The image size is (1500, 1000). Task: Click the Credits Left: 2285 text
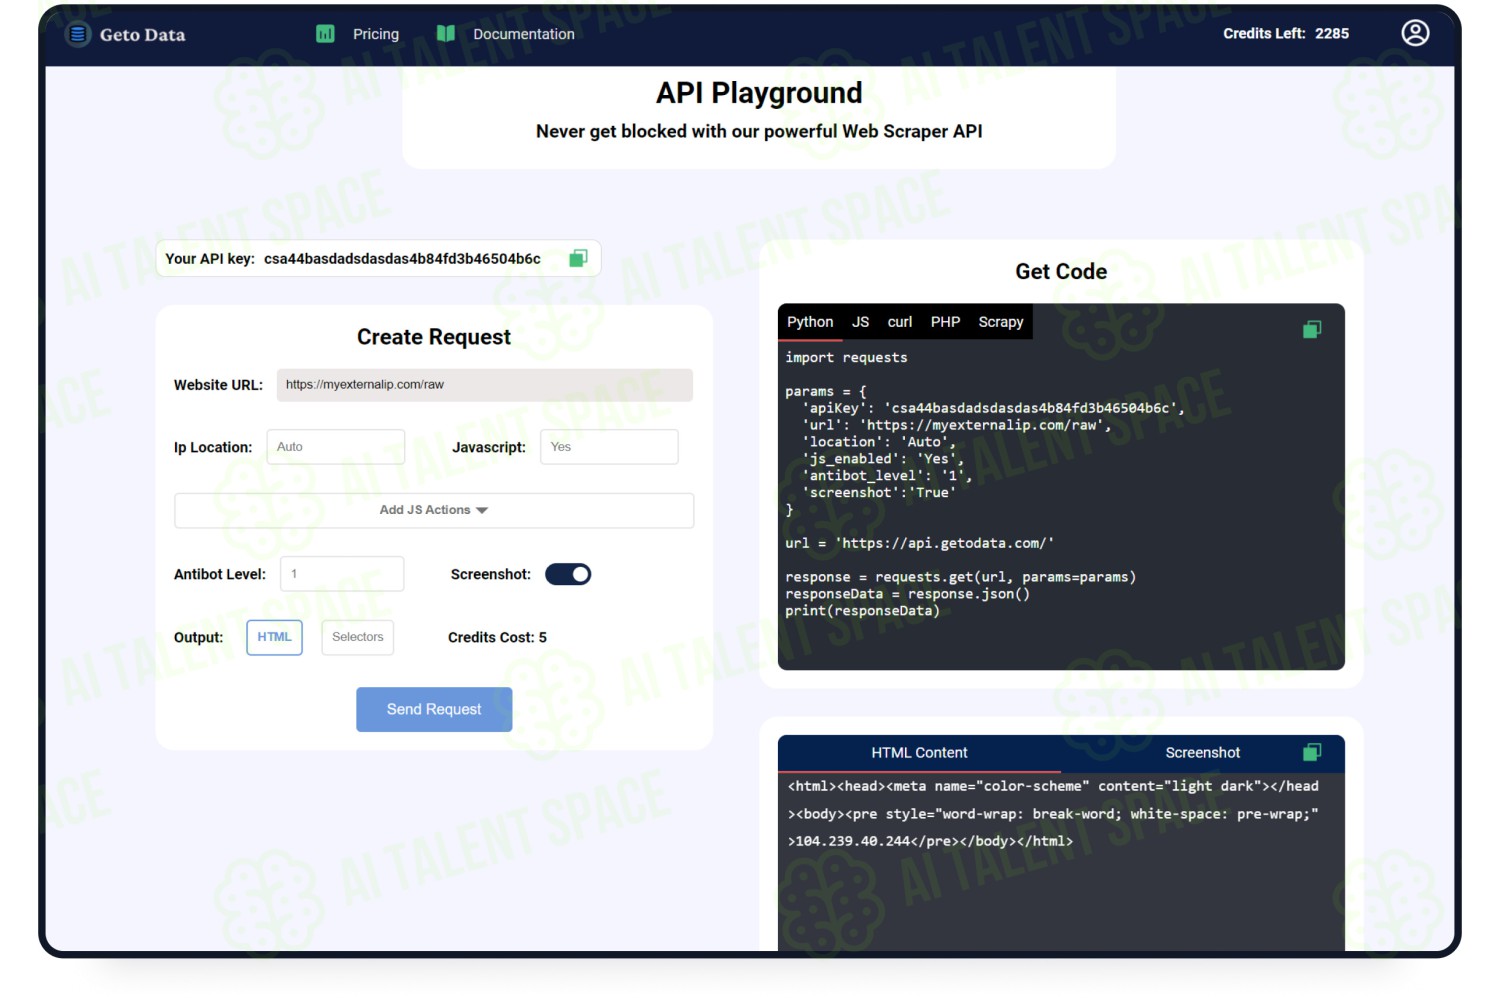click(x=1286, y=34)
